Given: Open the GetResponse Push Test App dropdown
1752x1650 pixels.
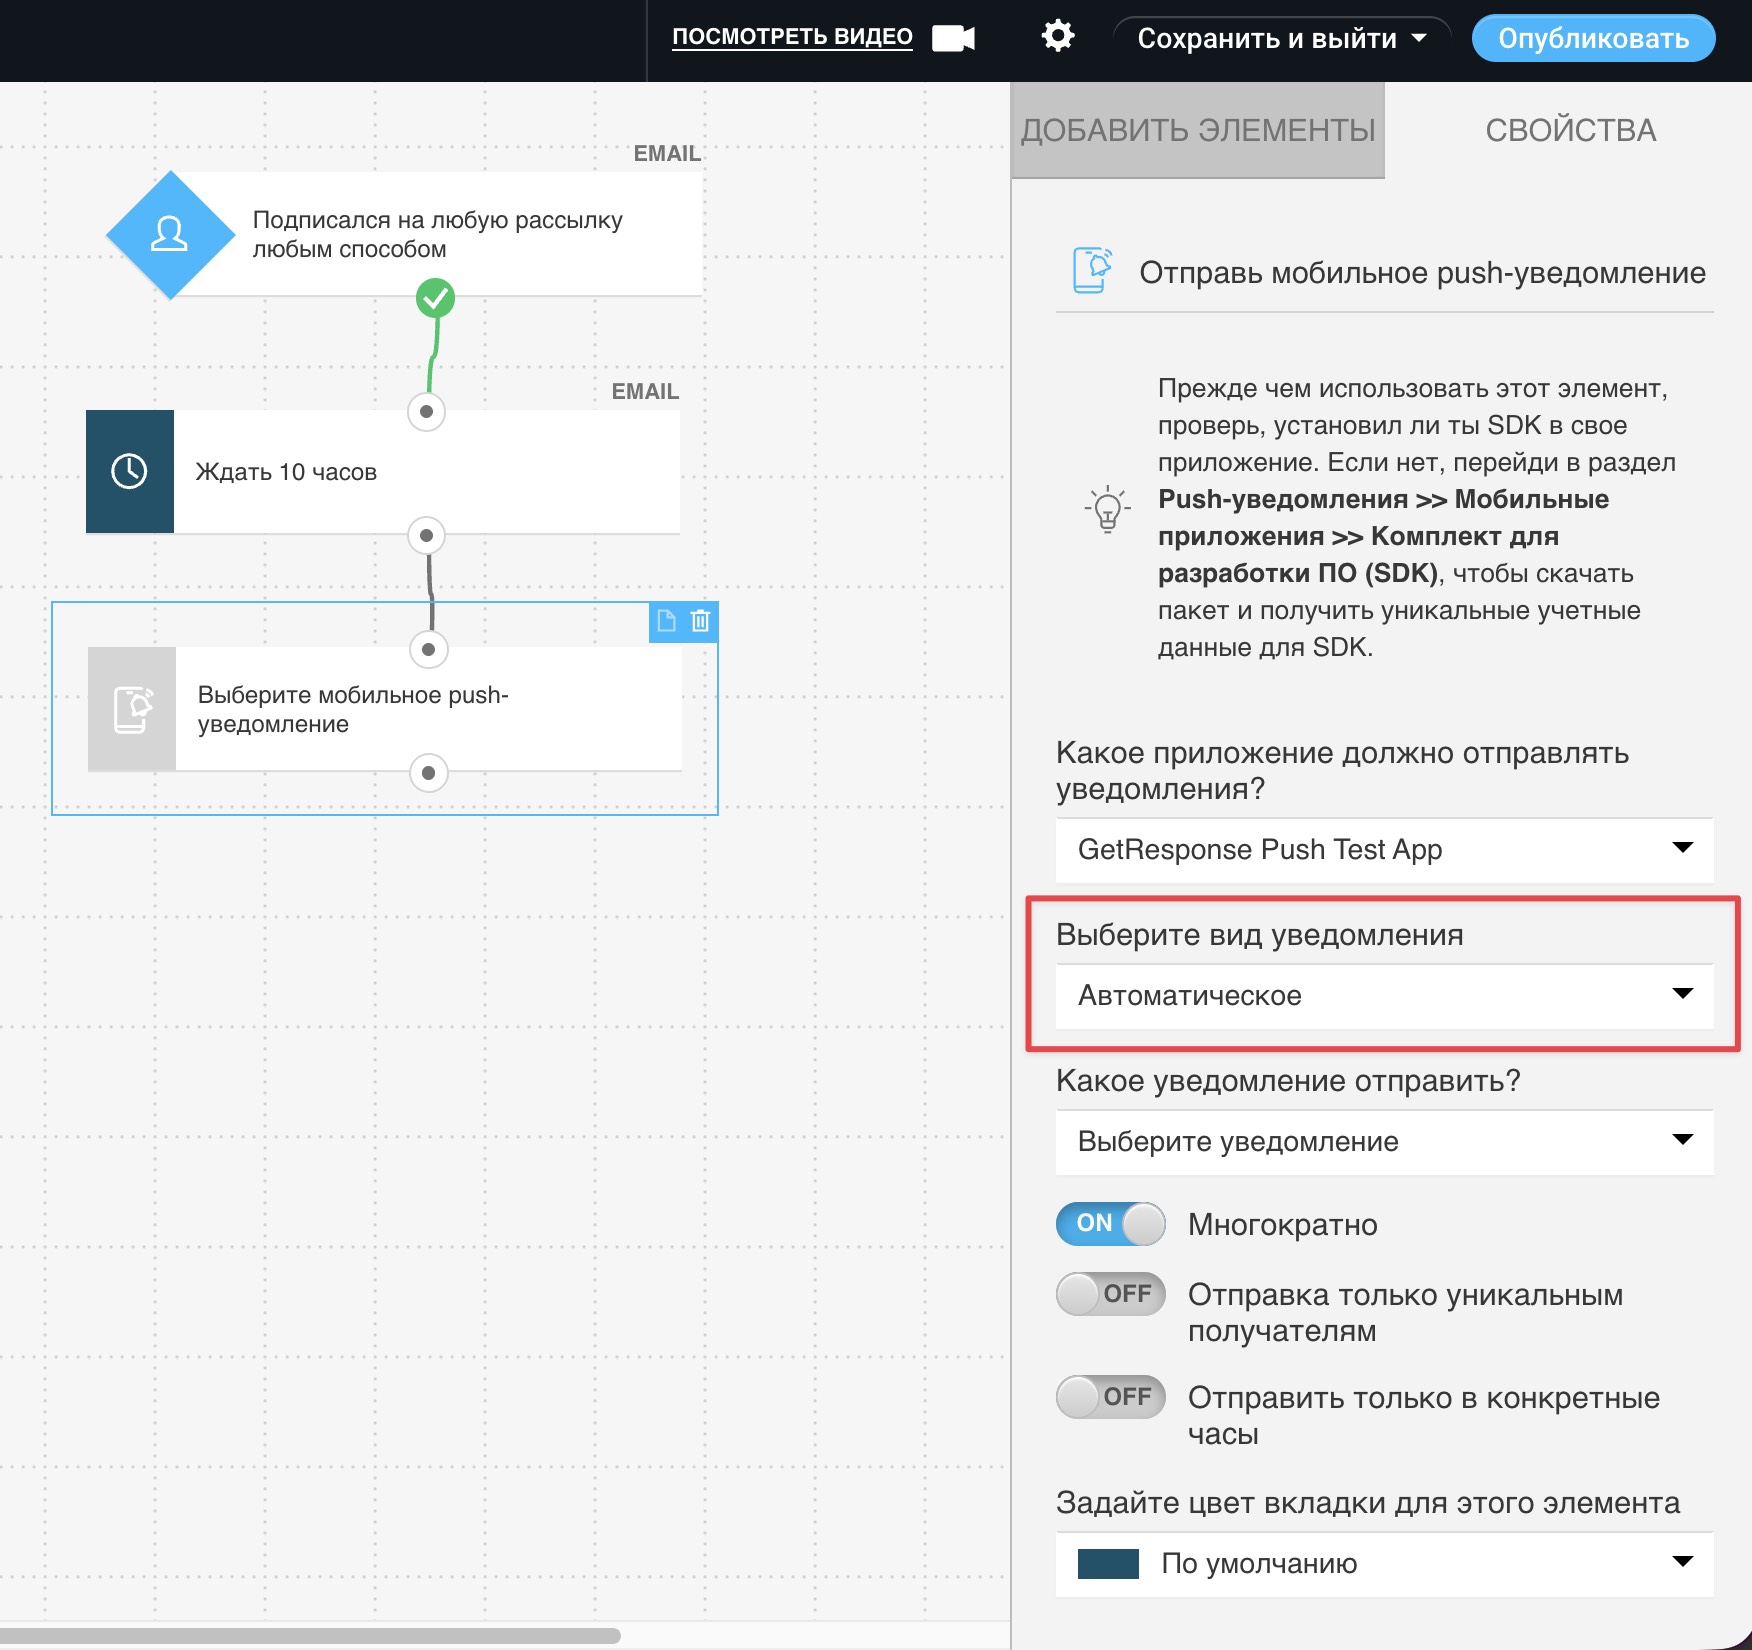Looking at the screenshot, I should [x=1384, y=849].
